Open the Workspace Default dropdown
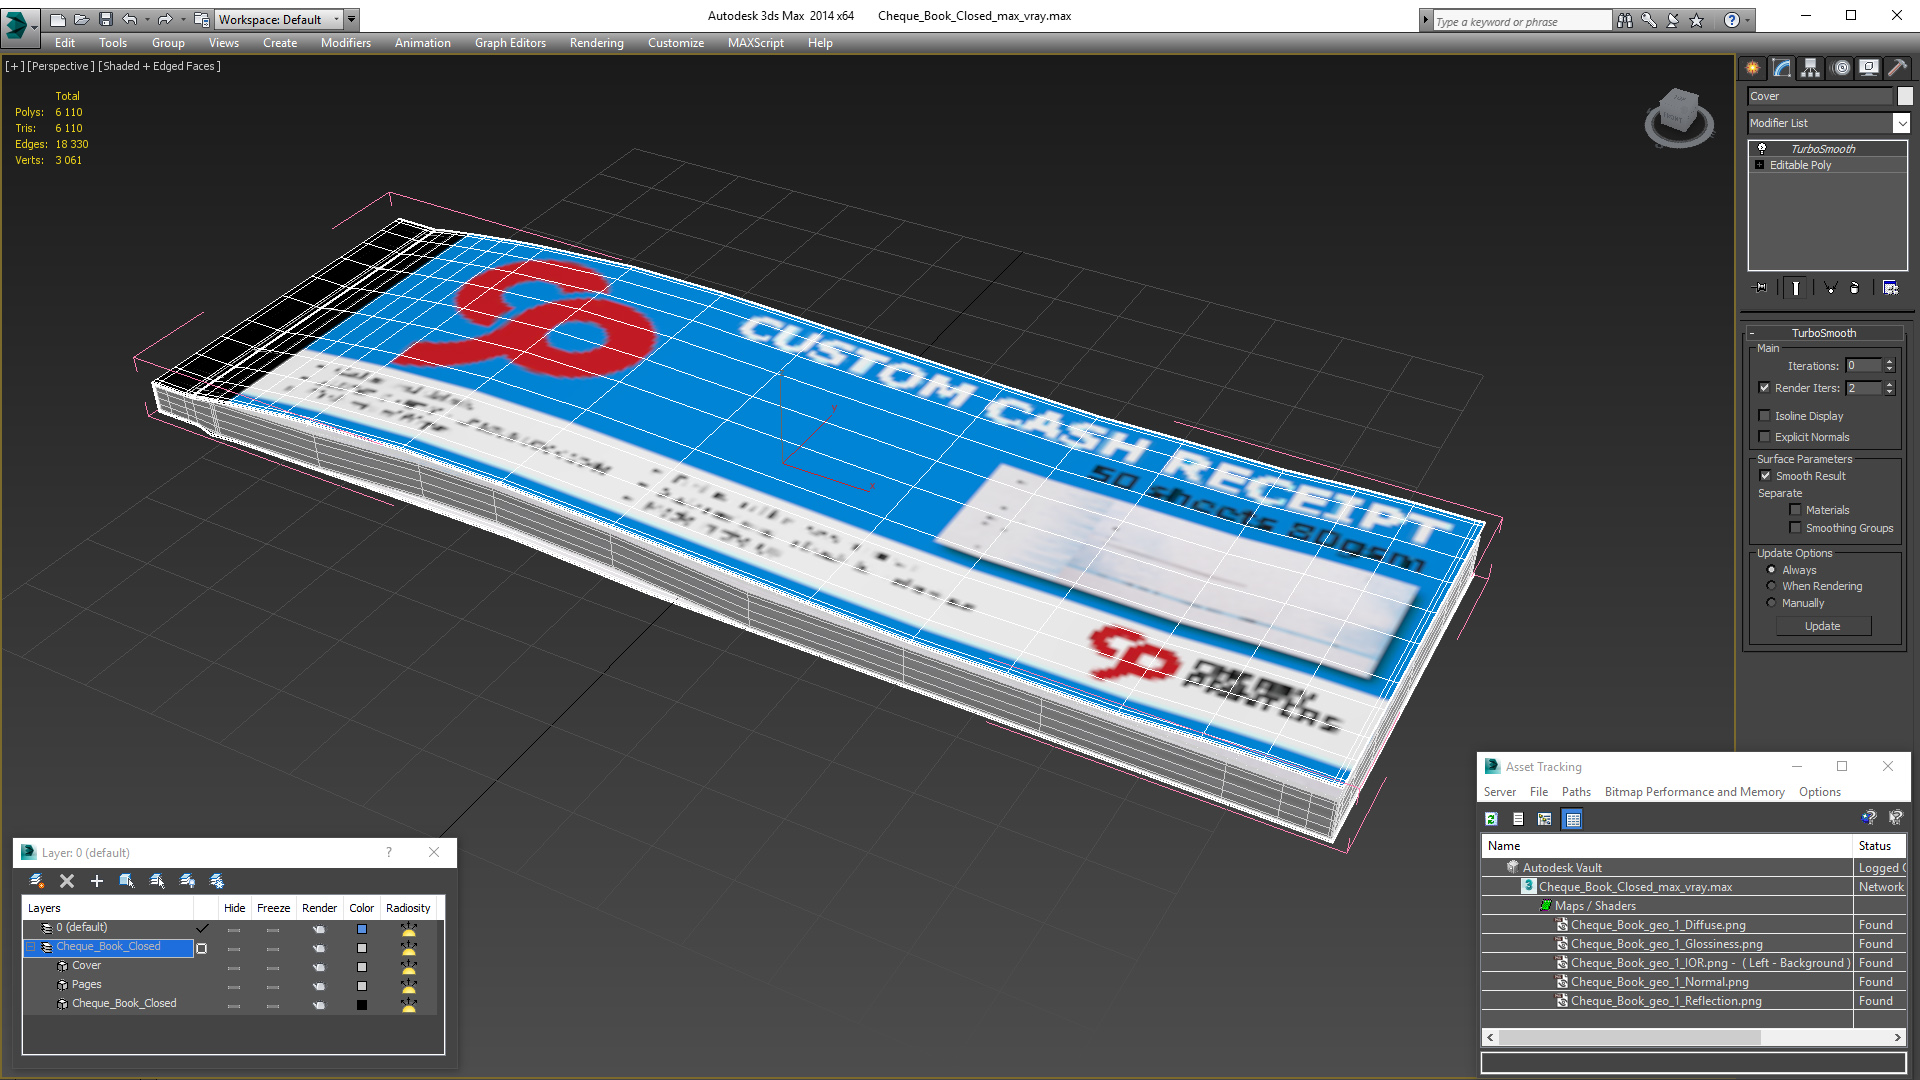Screen dimensions: 1920x1080 [278, 19]
